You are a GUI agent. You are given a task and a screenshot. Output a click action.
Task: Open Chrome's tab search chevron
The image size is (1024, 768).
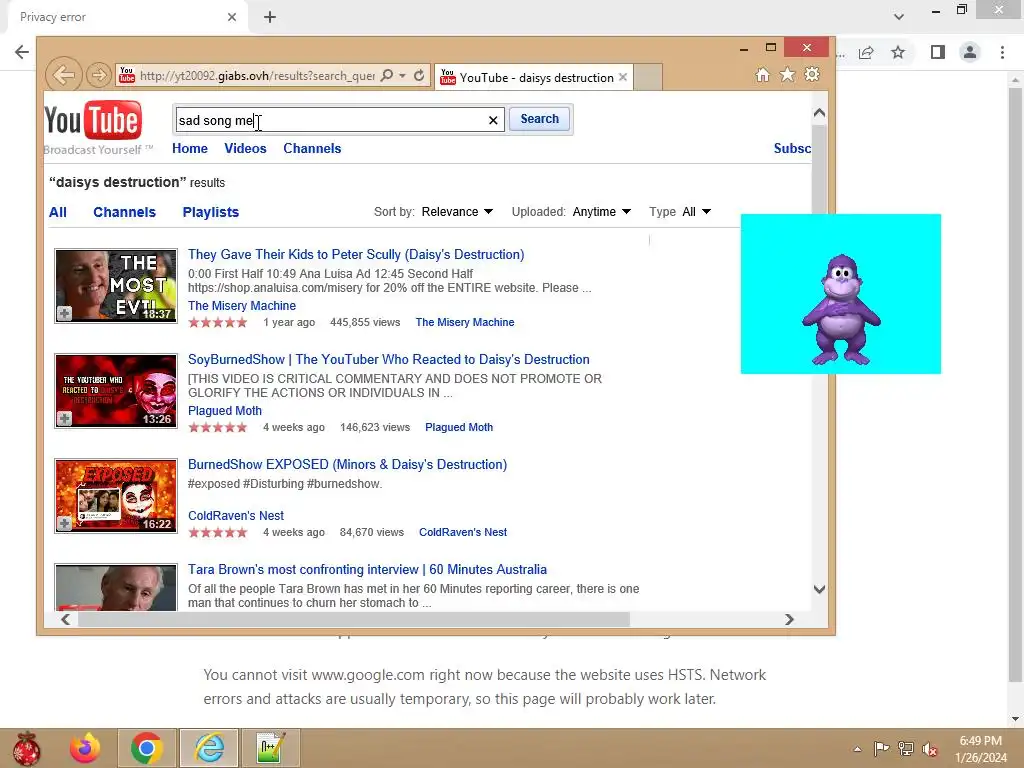[x=899, y=17]
